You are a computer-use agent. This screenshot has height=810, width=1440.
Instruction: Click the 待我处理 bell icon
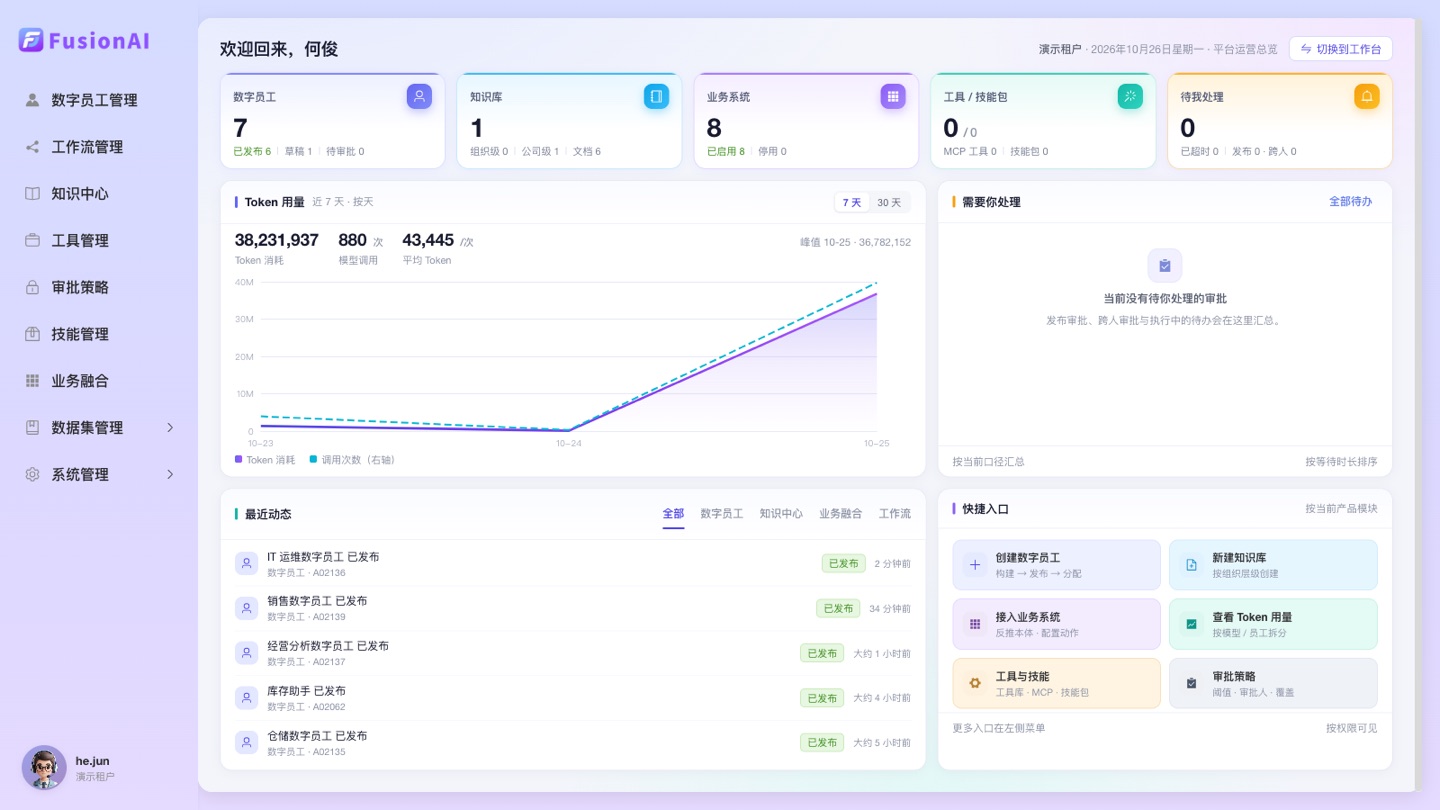(1367, 96)
